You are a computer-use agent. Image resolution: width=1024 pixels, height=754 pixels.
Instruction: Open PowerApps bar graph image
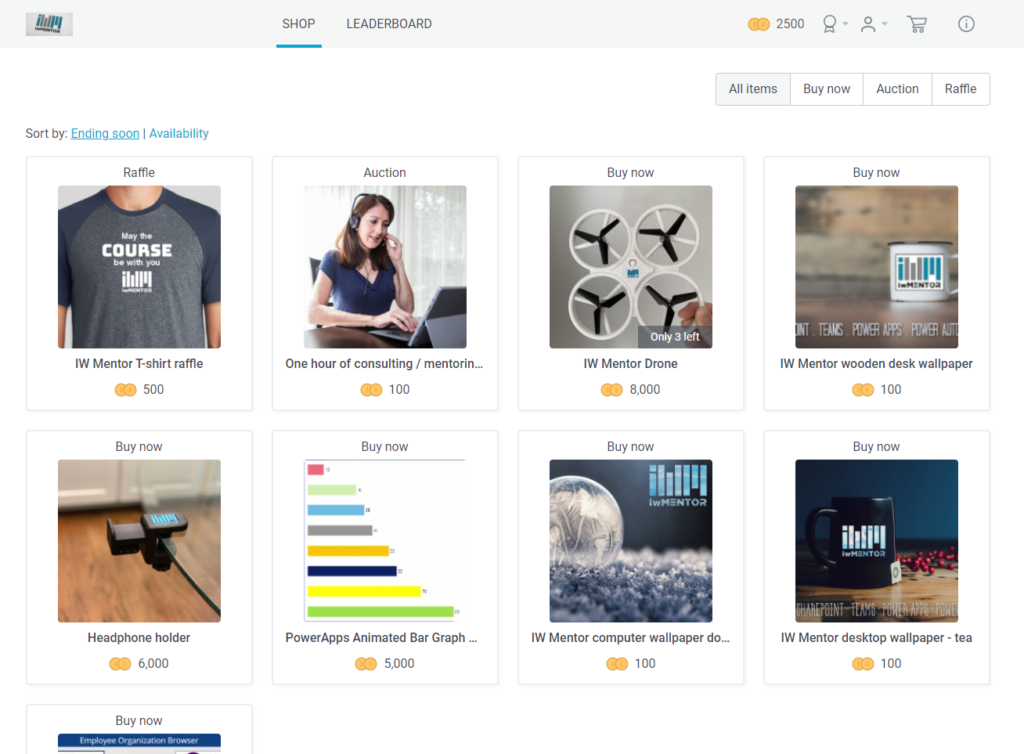point(385,541)
